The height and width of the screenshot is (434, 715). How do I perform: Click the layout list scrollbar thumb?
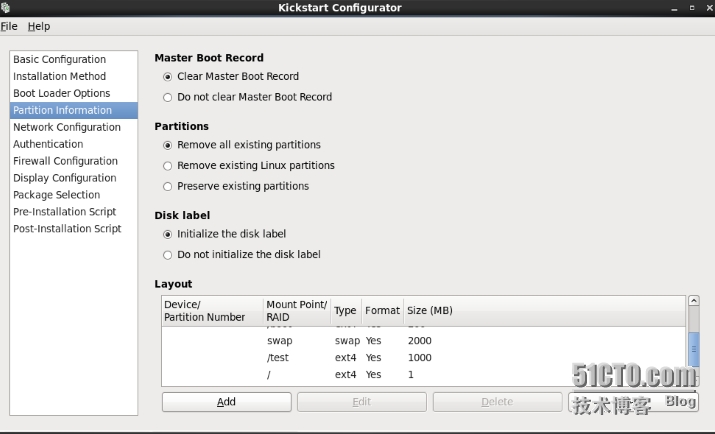[x=694, y=350]
